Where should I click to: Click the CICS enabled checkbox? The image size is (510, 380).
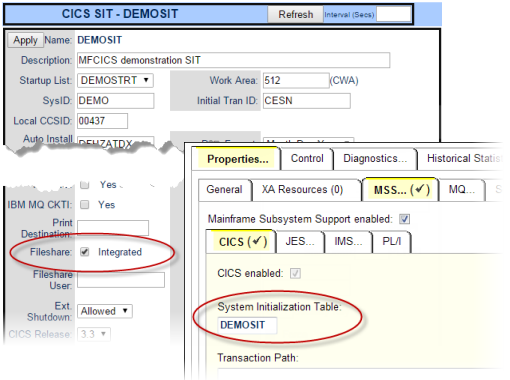click(x=295, y=274)
